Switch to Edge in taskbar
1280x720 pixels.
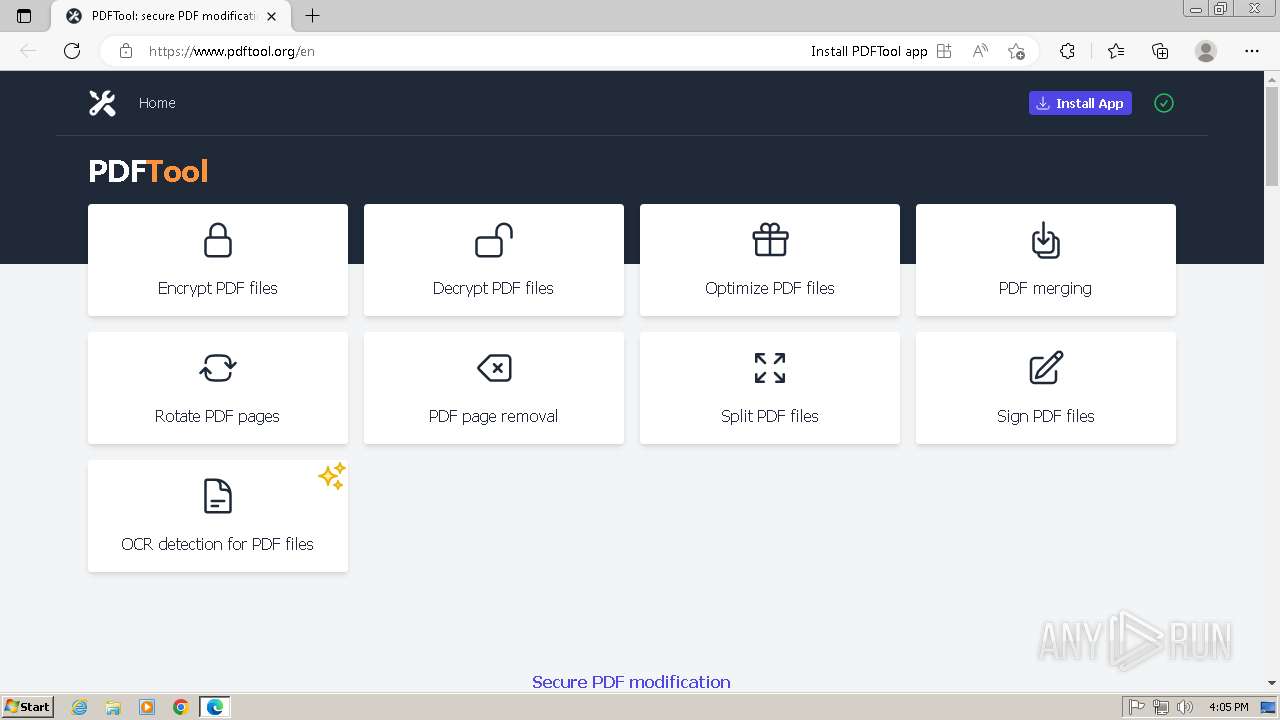click(215, 707)
